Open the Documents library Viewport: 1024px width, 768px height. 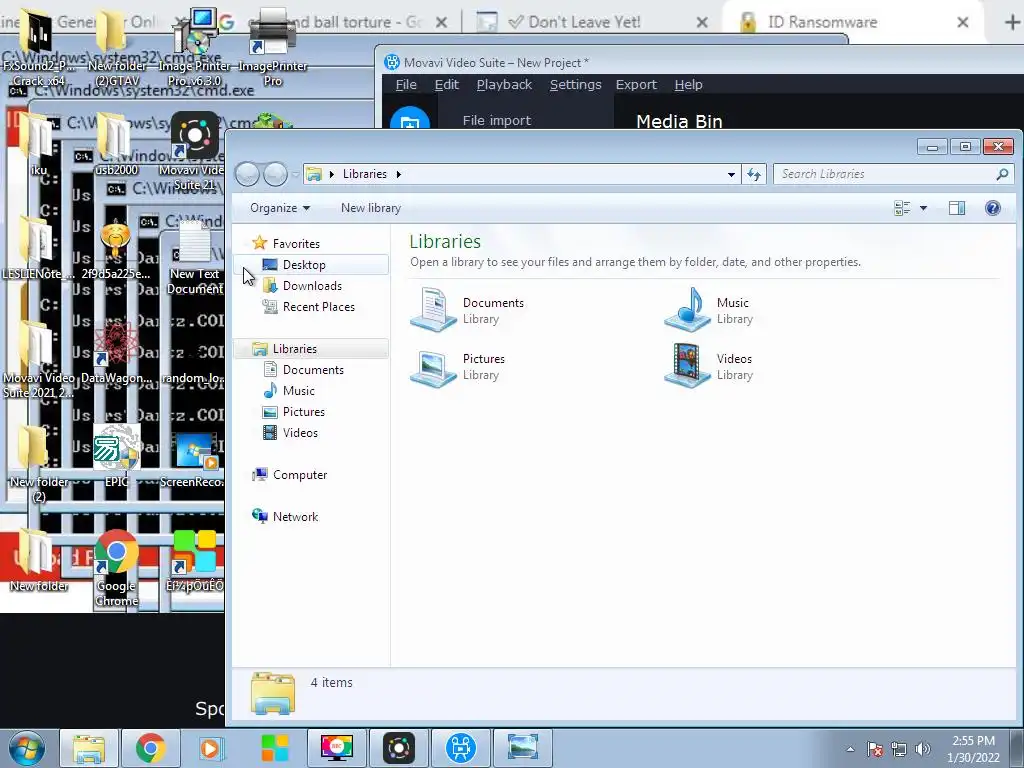tap(468, 310)
